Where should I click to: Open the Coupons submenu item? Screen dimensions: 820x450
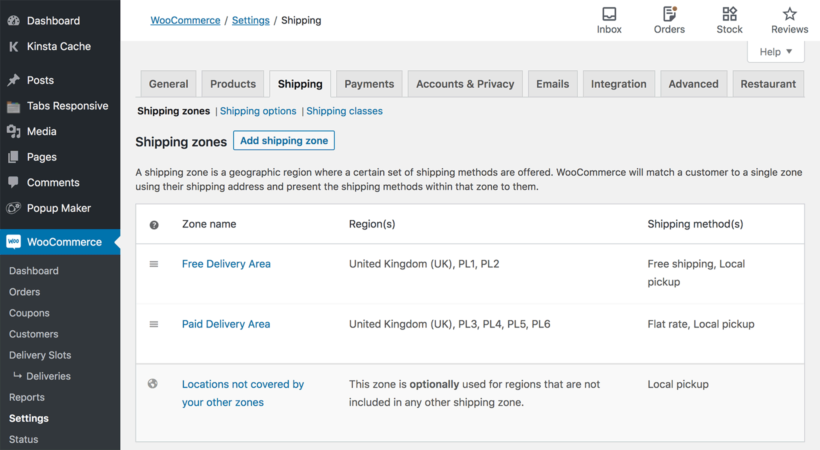(x=29, y=313)
